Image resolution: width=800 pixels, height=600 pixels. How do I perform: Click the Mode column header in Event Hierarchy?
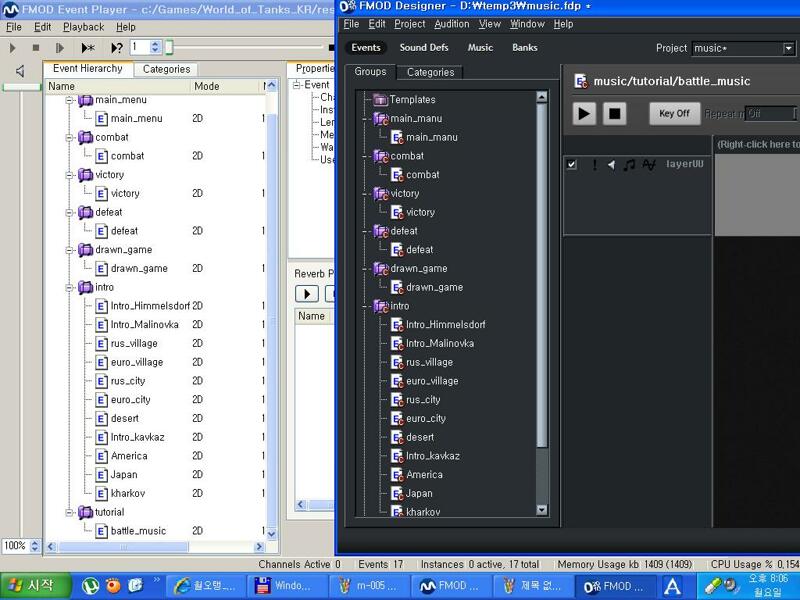pyautogui.click(x=226, y=86)
